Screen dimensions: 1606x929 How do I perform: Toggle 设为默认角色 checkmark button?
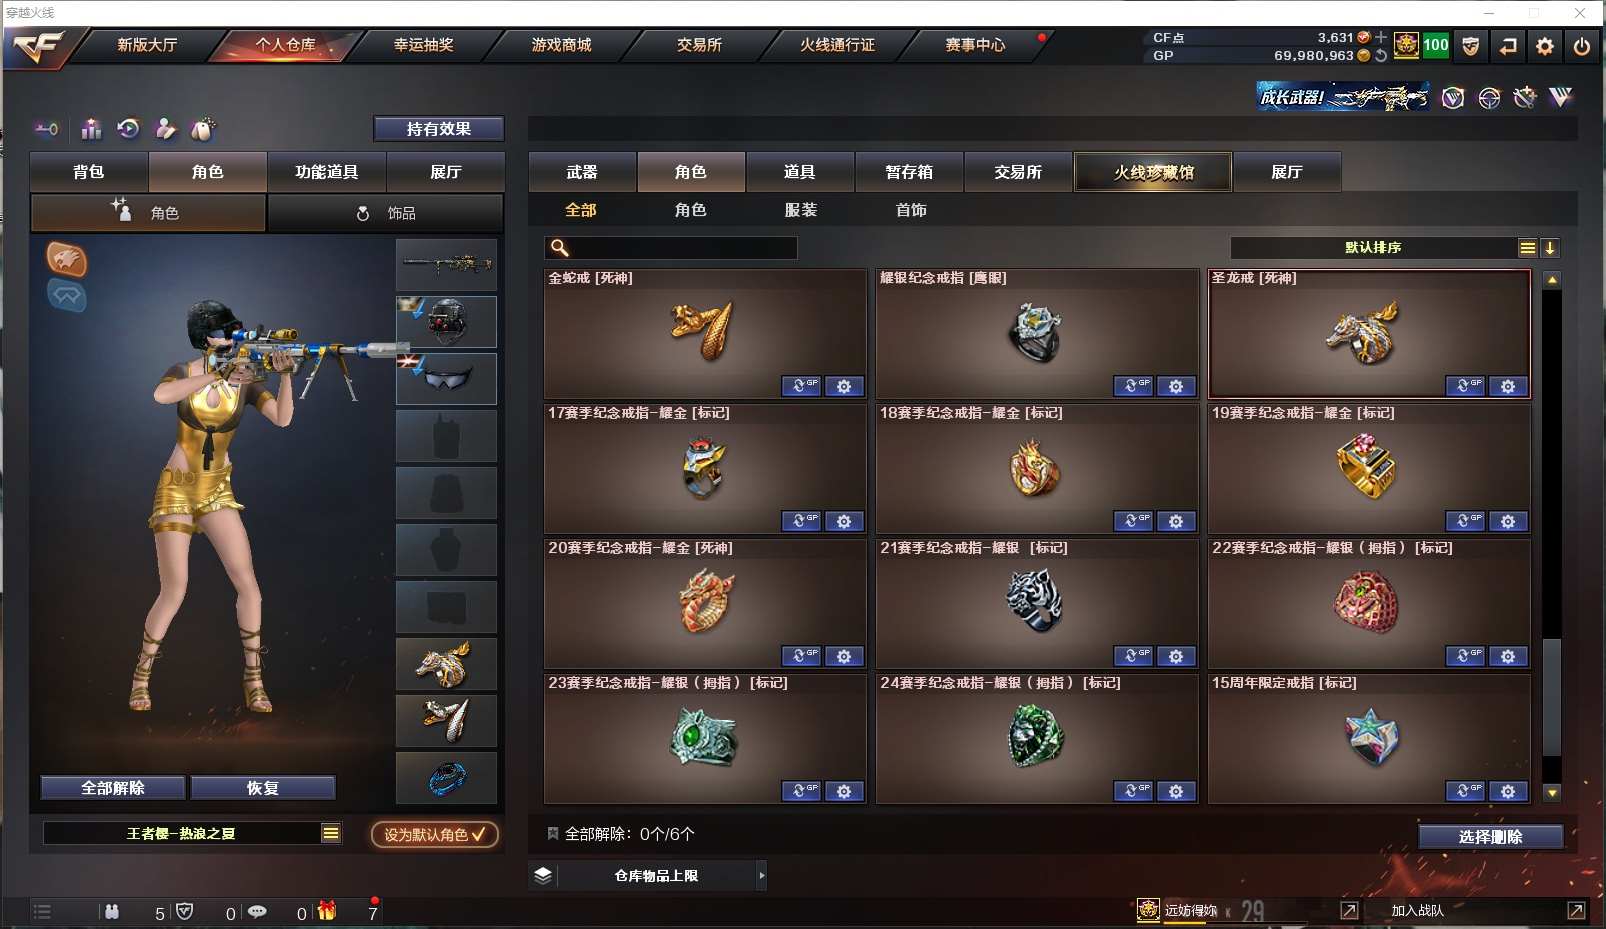click(x=435, y=834)
